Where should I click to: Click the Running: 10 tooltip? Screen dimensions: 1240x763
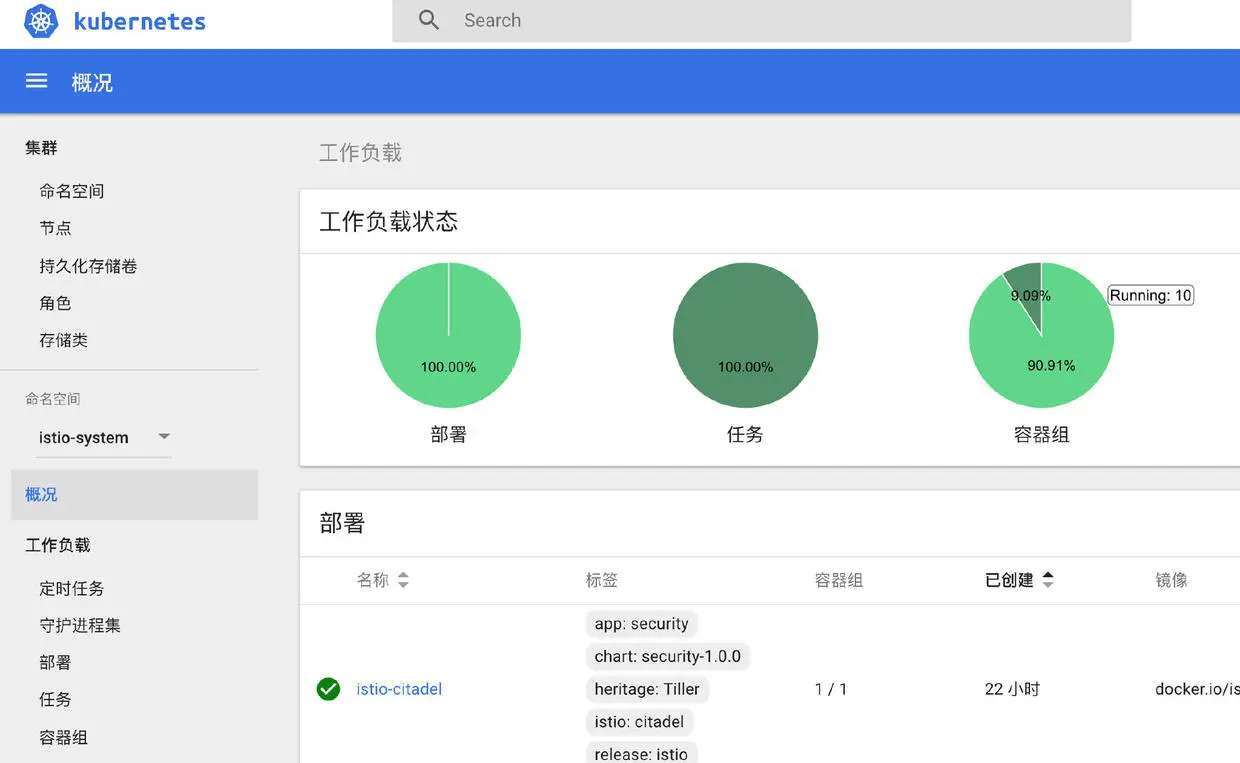click(1151, 295)
